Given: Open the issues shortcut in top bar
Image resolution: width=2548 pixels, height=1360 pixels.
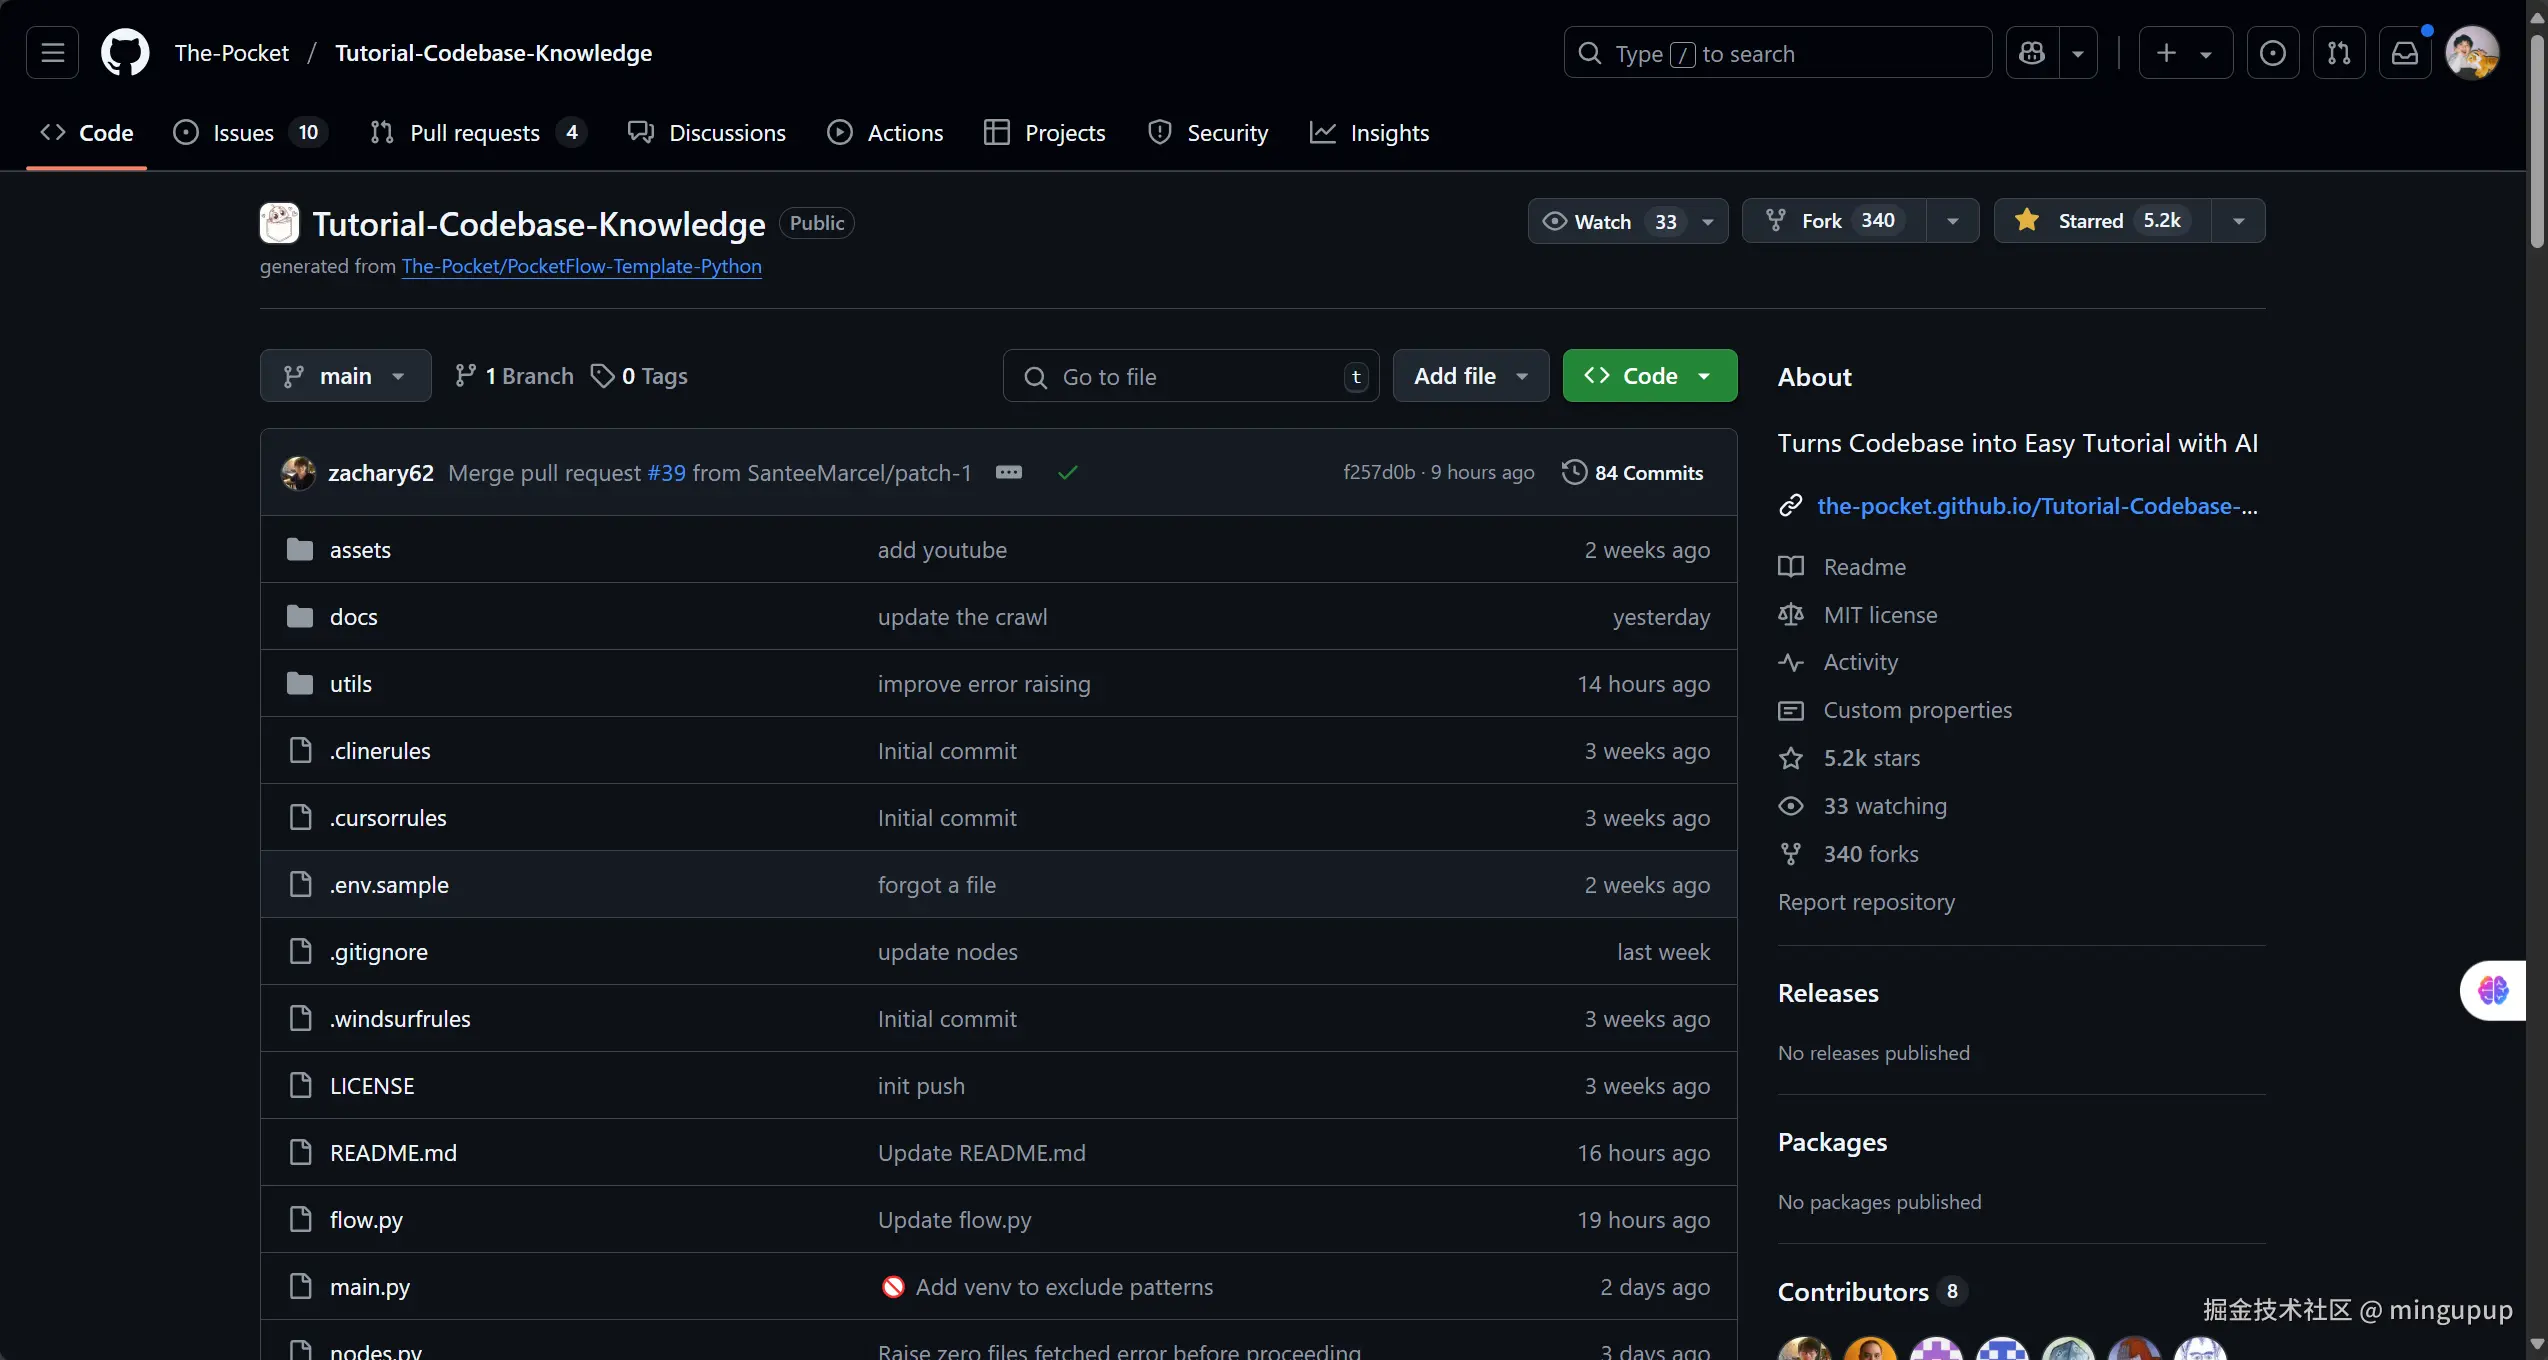Looking at the screenshot, I should 2272,52.
